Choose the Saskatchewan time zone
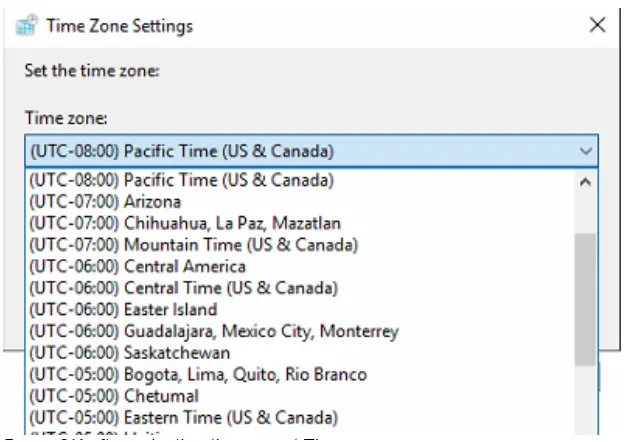Viewport: 634px width, 442px height. tap(129, 353)
